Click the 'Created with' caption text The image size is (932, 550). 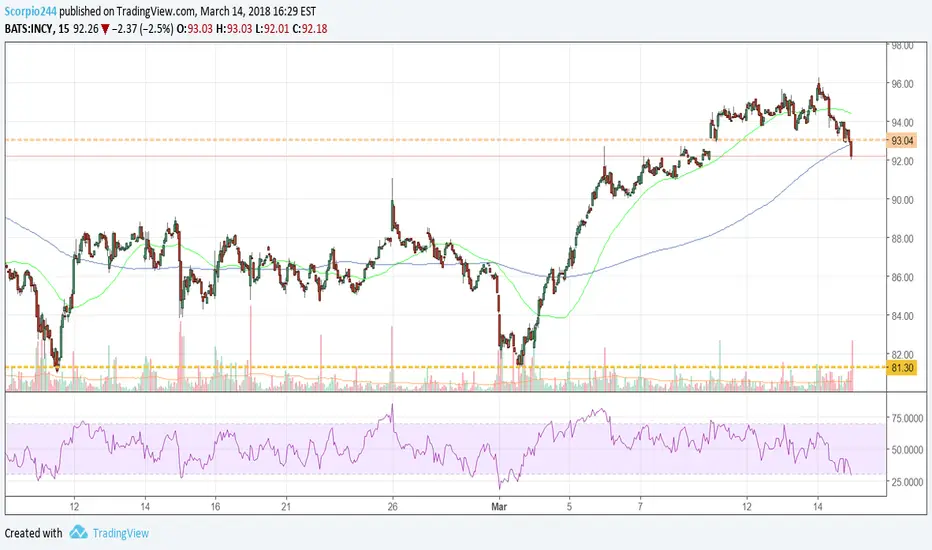point(33,533)
